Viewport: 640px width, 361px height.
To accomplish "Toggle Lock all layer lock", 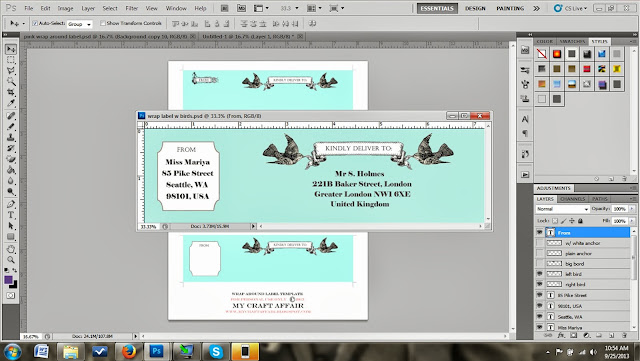I will (x=580, y=221).
